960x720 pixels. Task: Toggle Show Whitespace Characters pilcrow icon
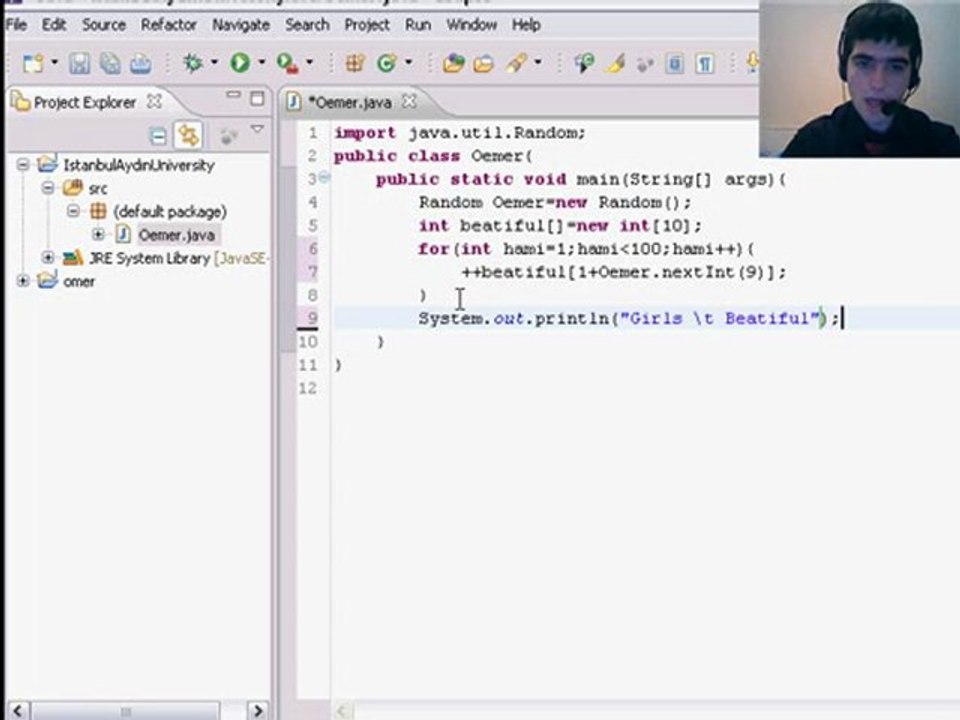[705, 63]
